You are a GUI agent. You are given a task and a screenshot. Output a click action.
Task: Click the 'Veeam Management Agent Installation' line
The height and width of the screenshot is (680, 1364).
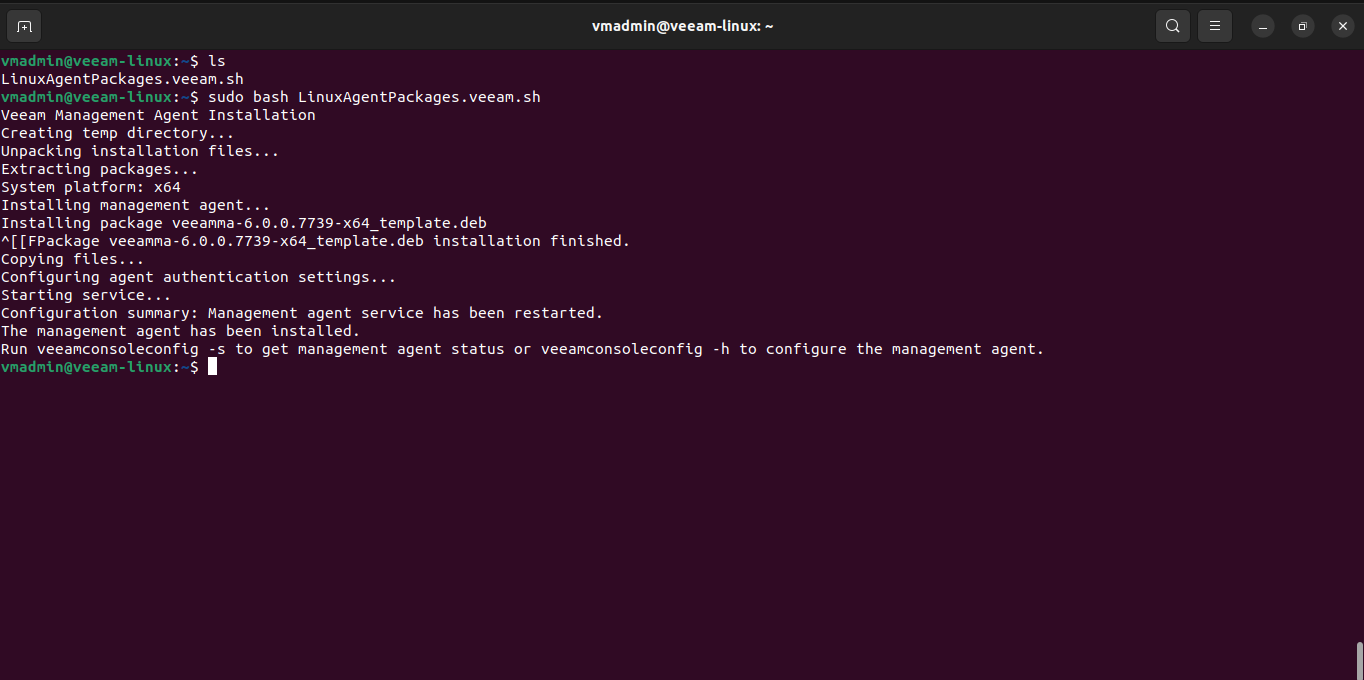click(x=158, y=115)
